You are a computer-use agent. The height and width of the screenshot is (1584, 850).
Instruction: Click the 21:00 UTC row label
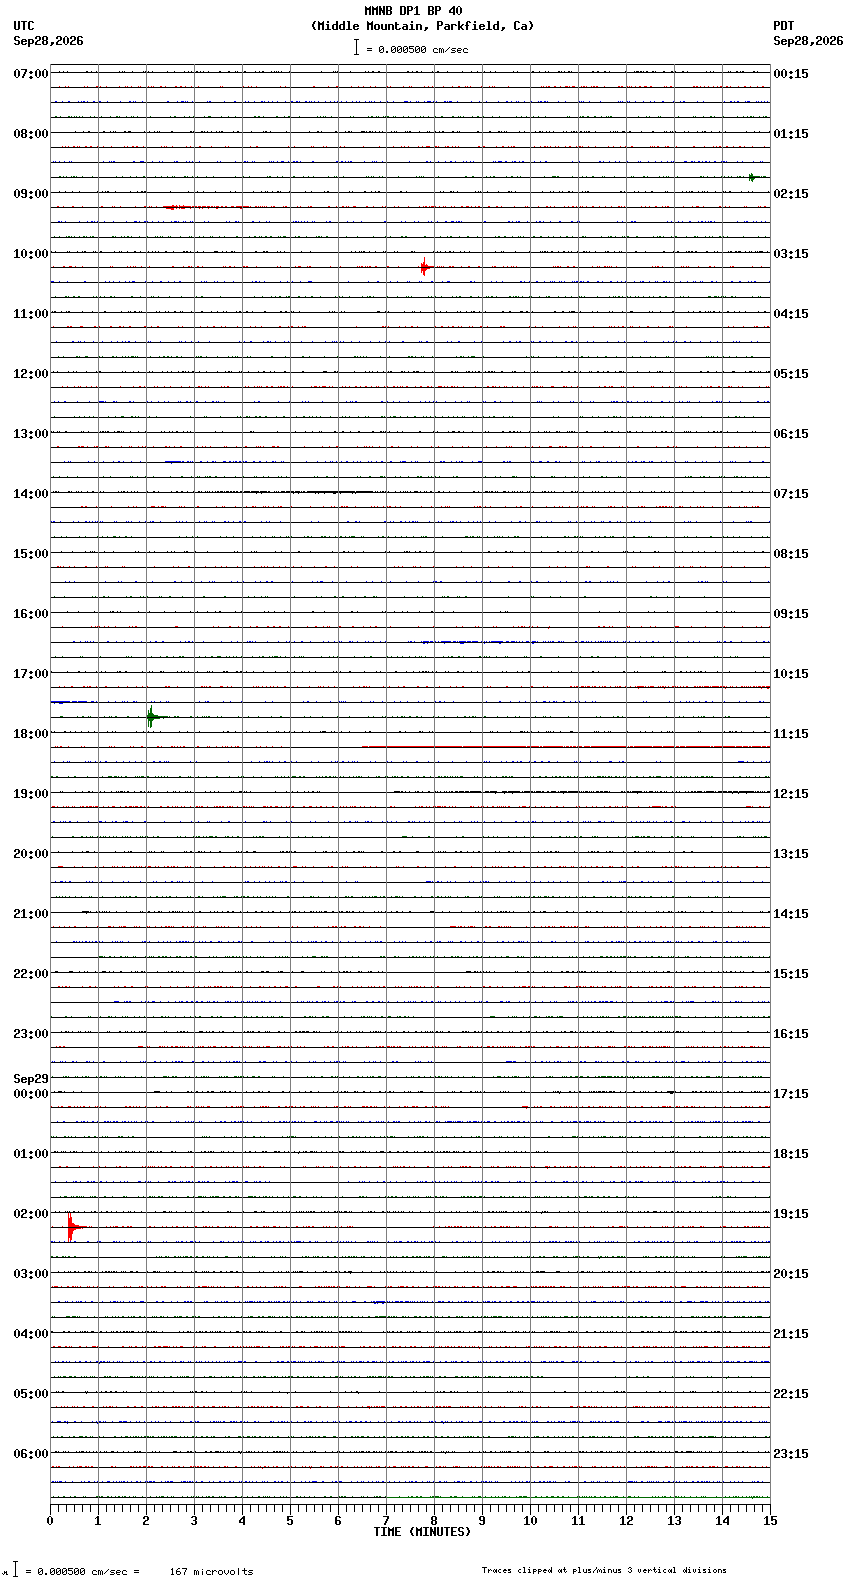[30, 914]
